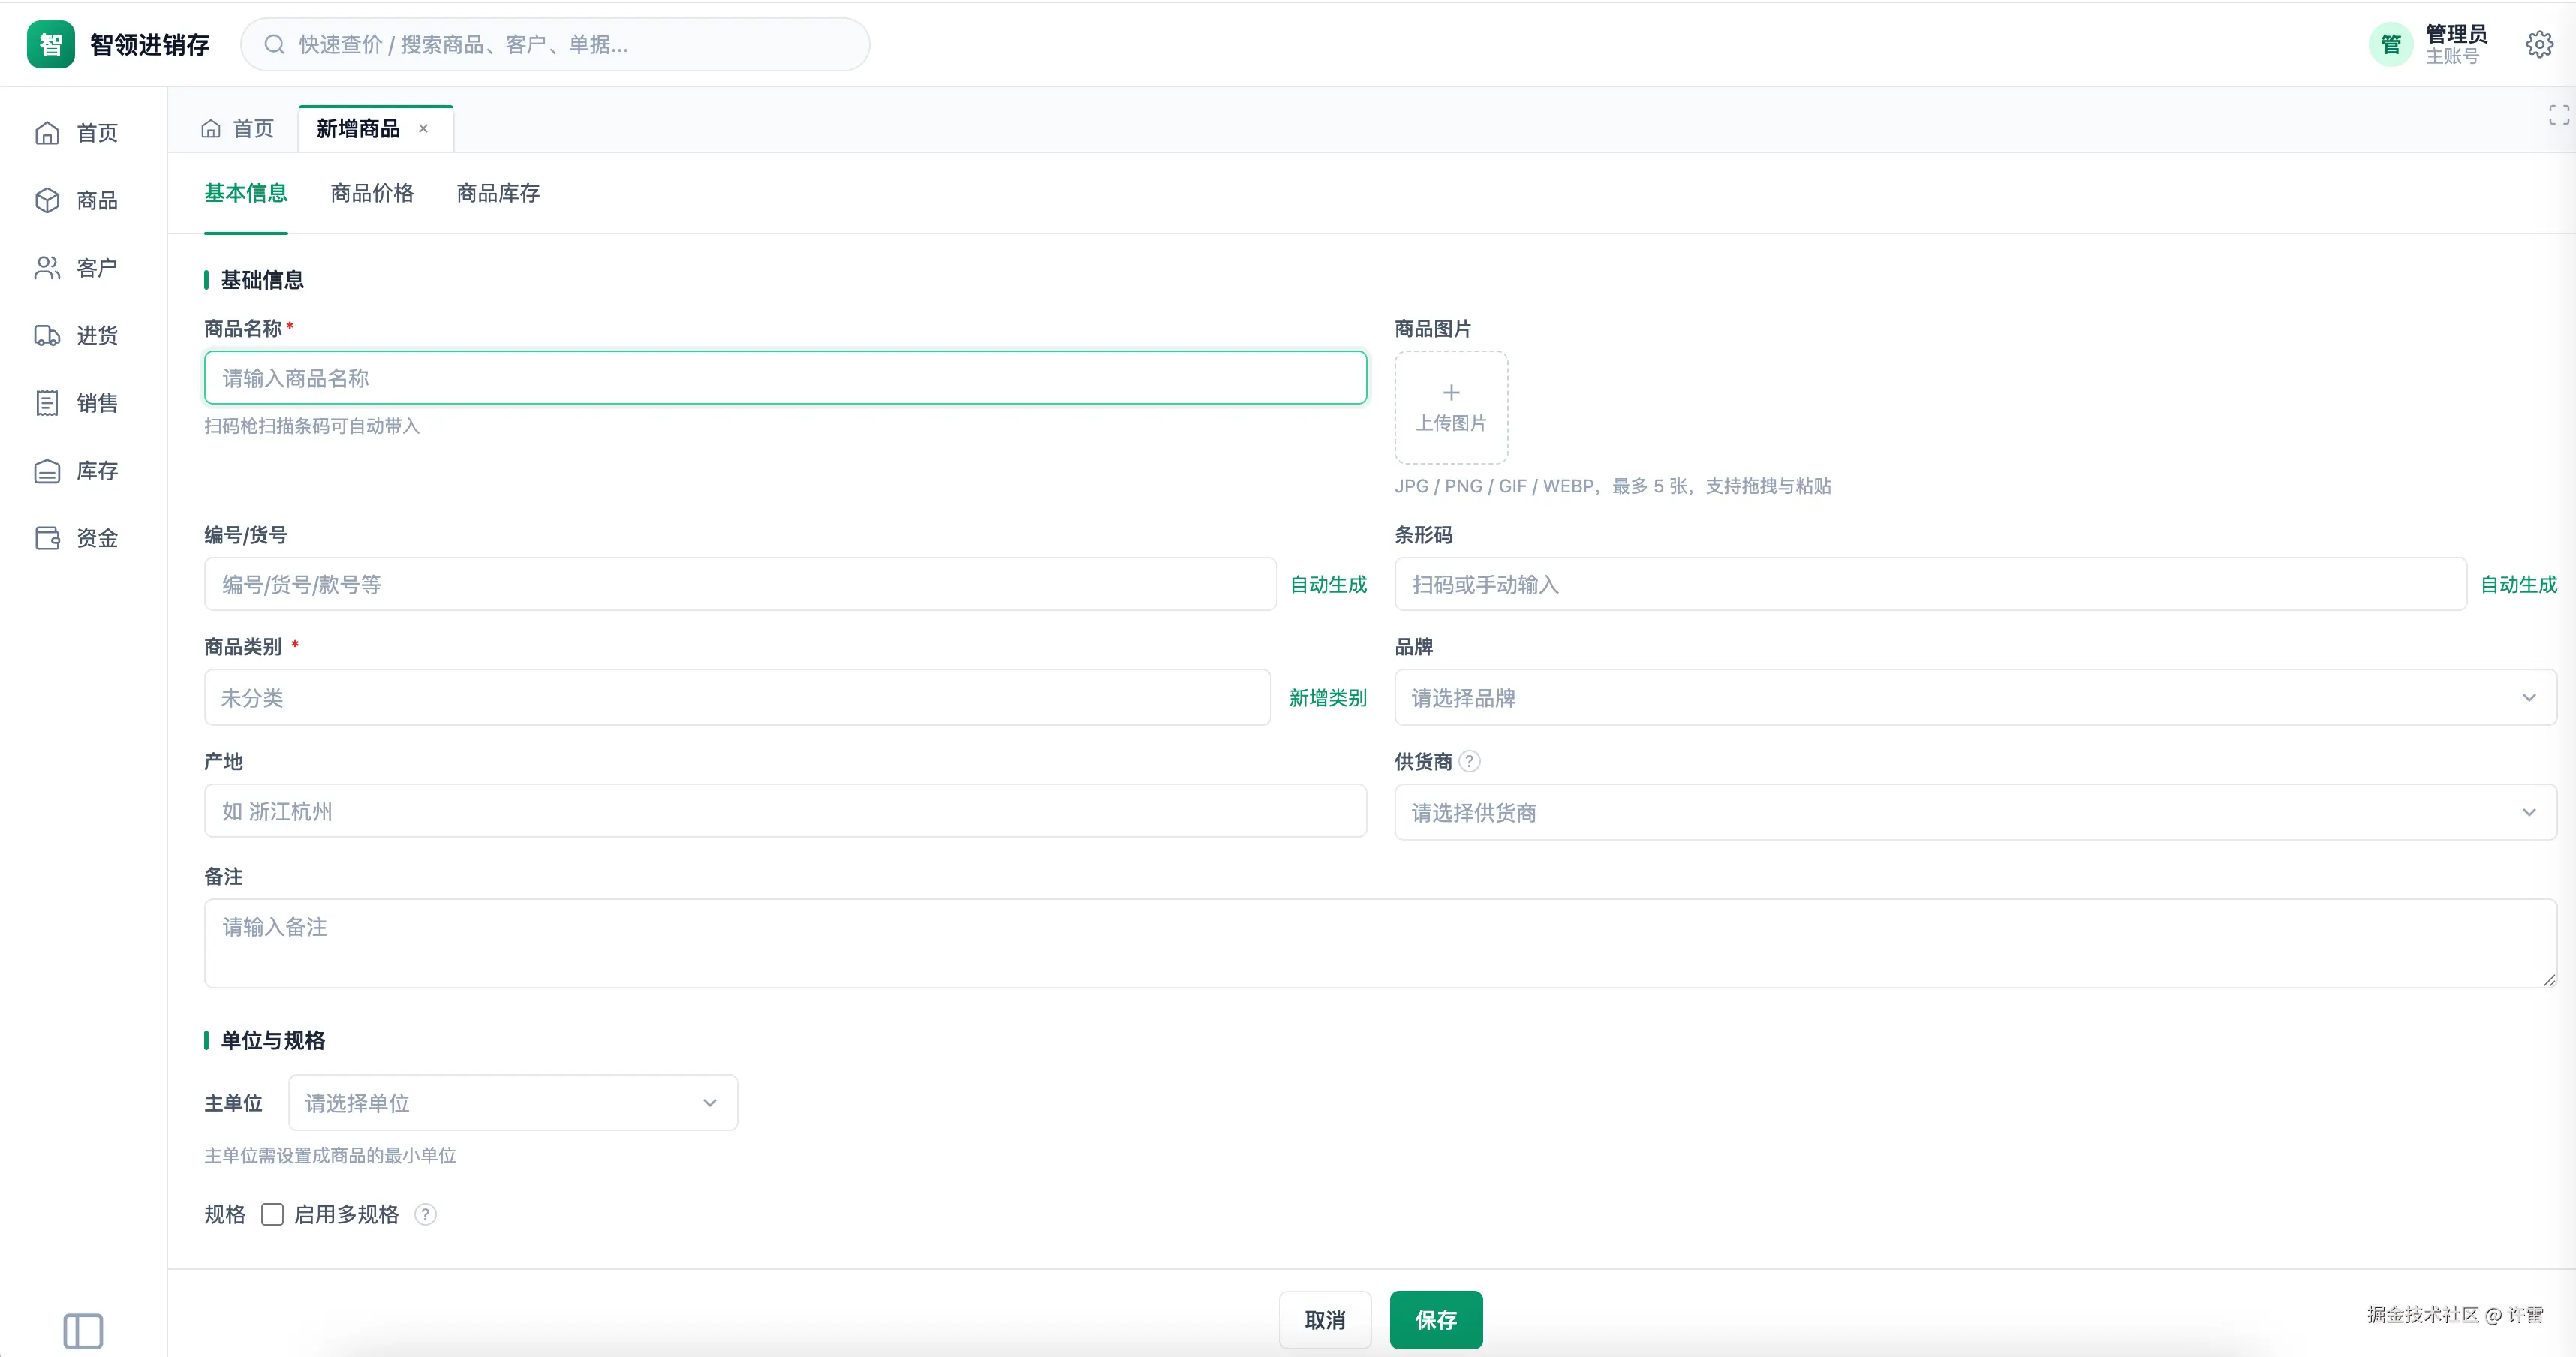
Task: Click the 新增类别 link
Action: (1328, 698)
